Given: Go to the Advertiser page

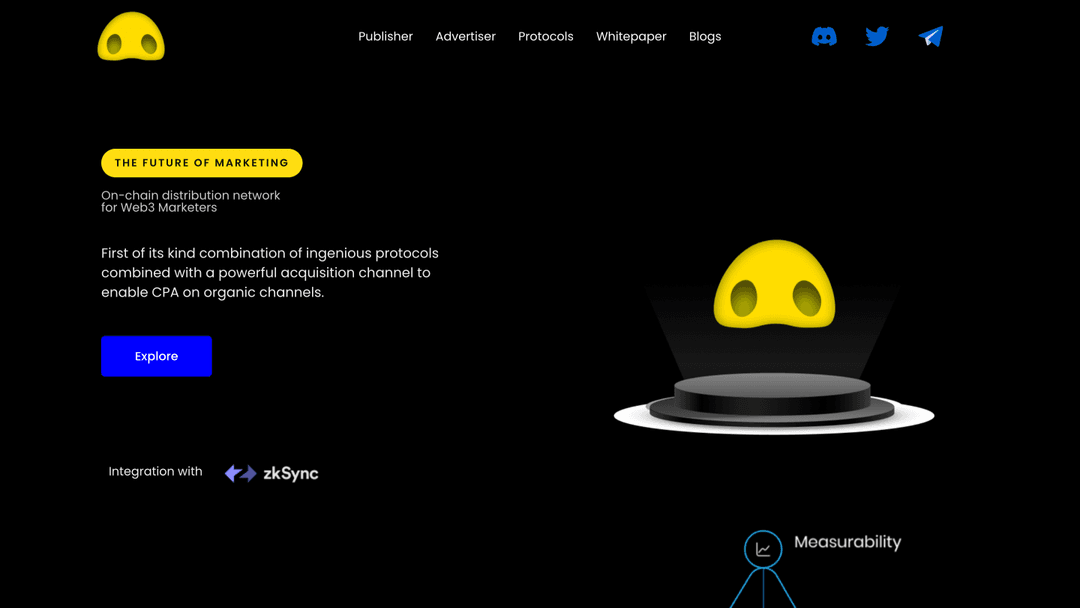Looking at the screenshot, I should coord(465,37).
